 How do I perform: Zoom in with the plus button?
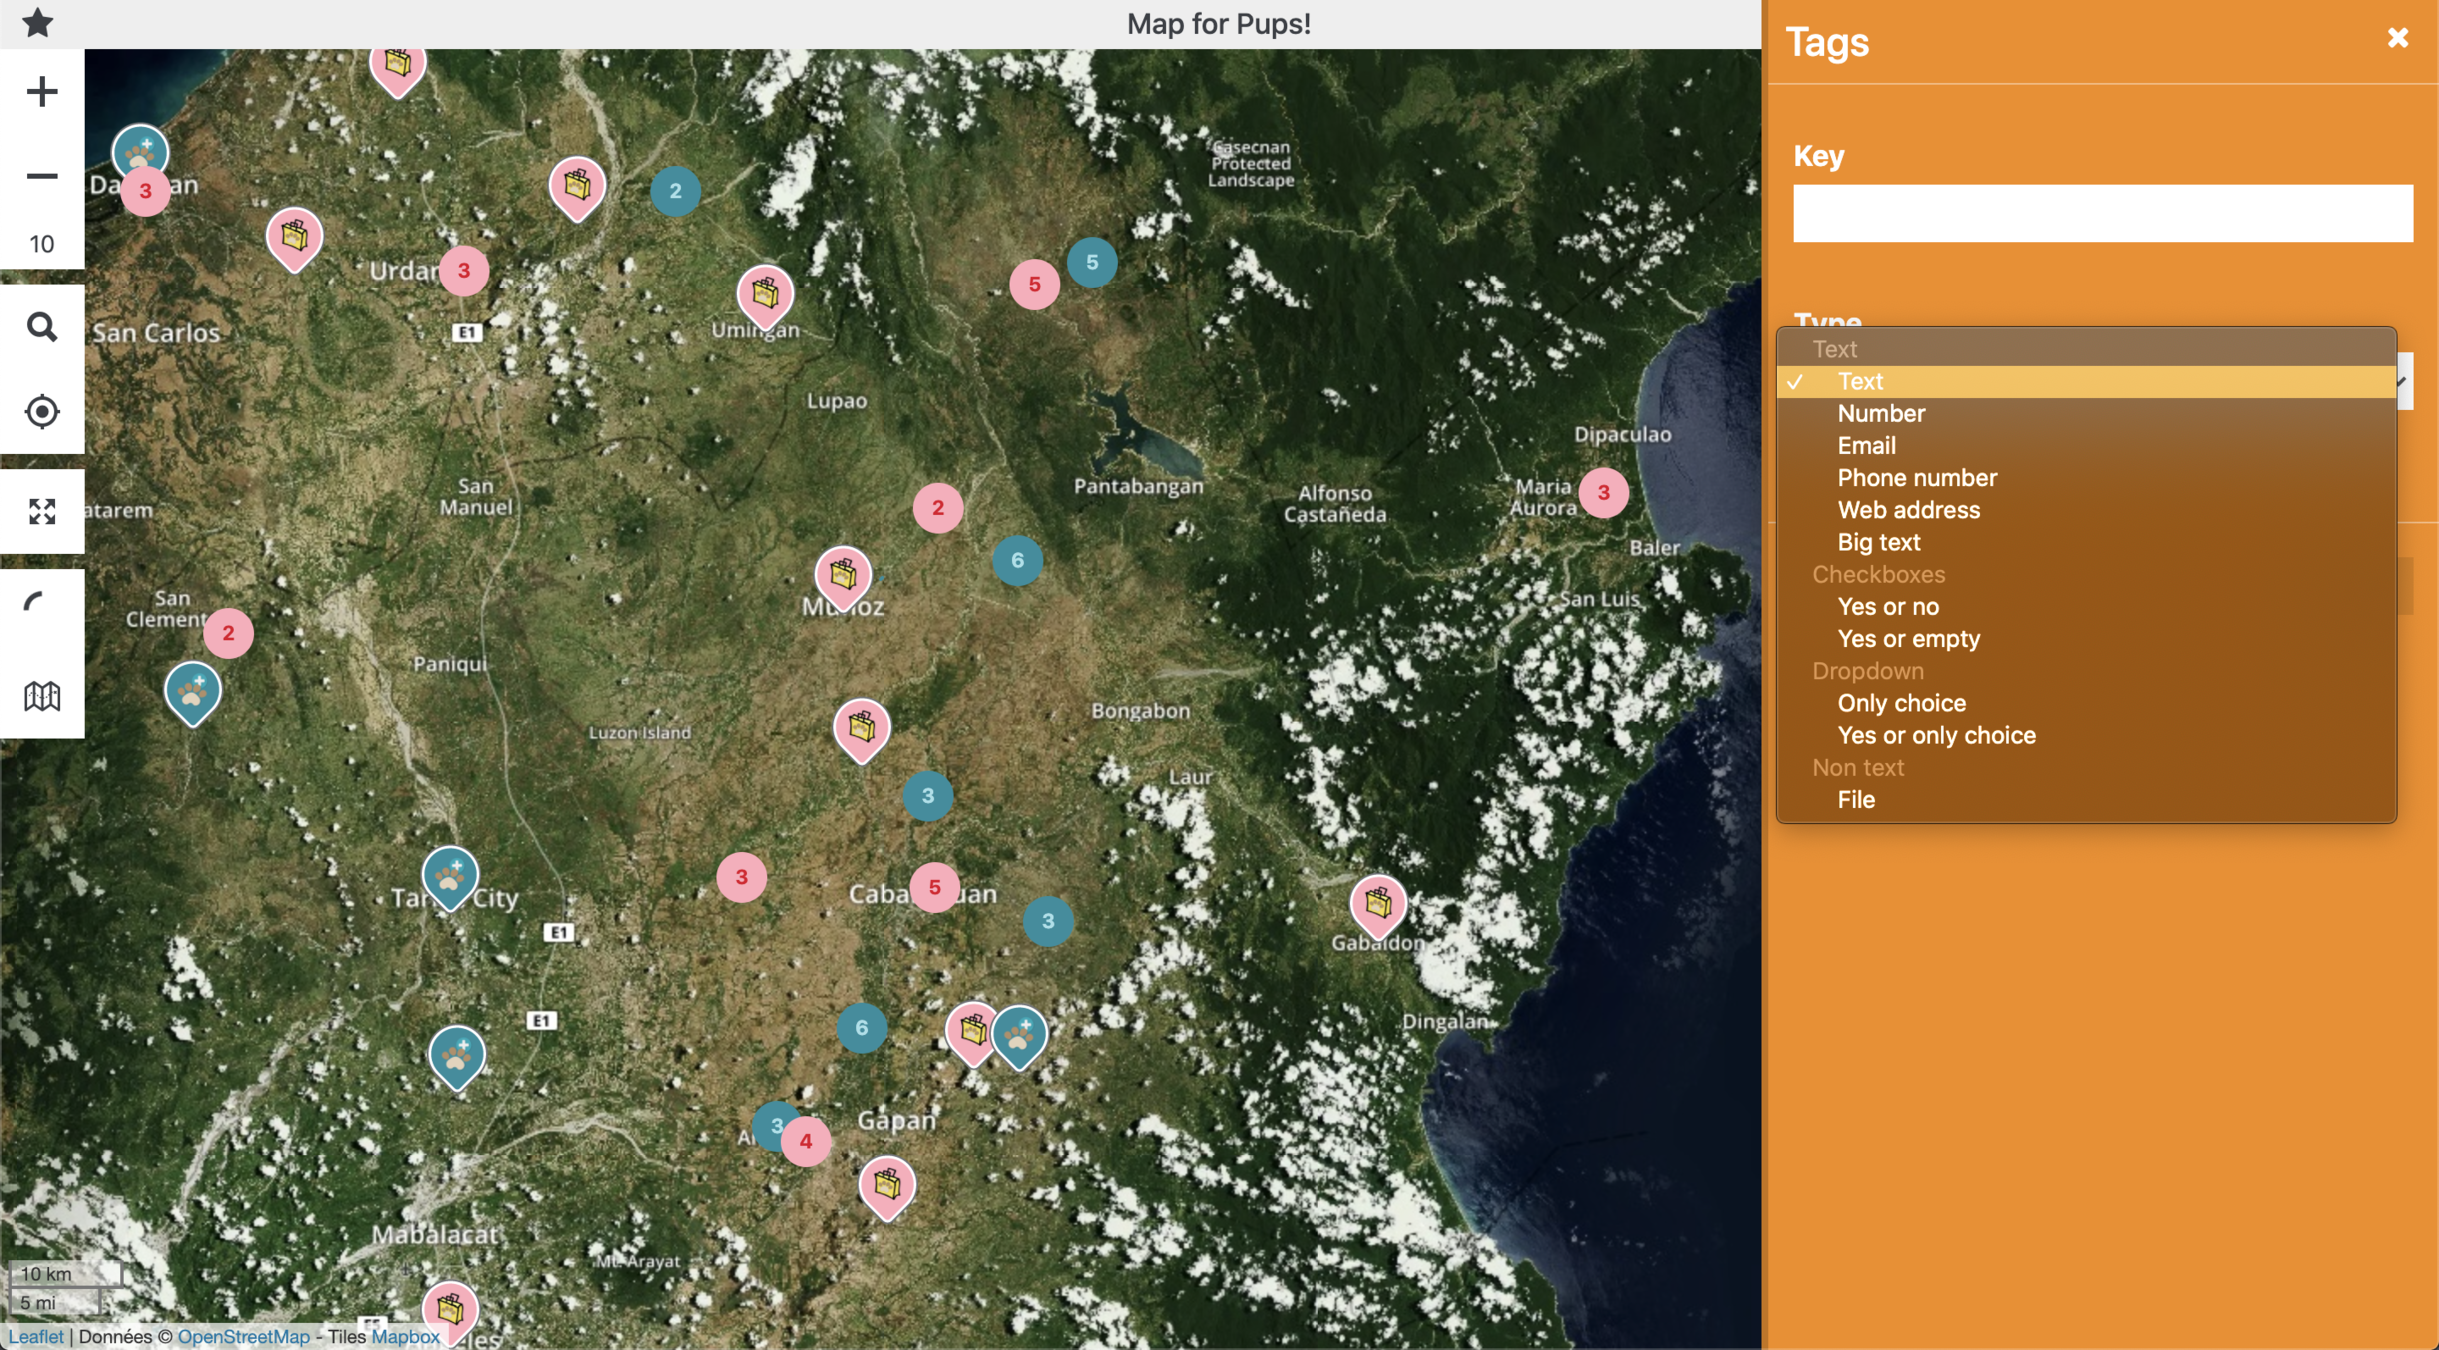(42, 92)
